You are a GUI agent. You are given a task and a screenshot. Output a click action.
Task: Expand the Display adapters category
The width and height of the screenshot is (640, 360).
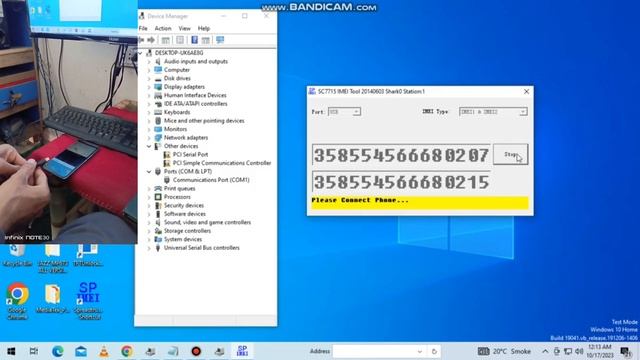(x=149, y=87)
